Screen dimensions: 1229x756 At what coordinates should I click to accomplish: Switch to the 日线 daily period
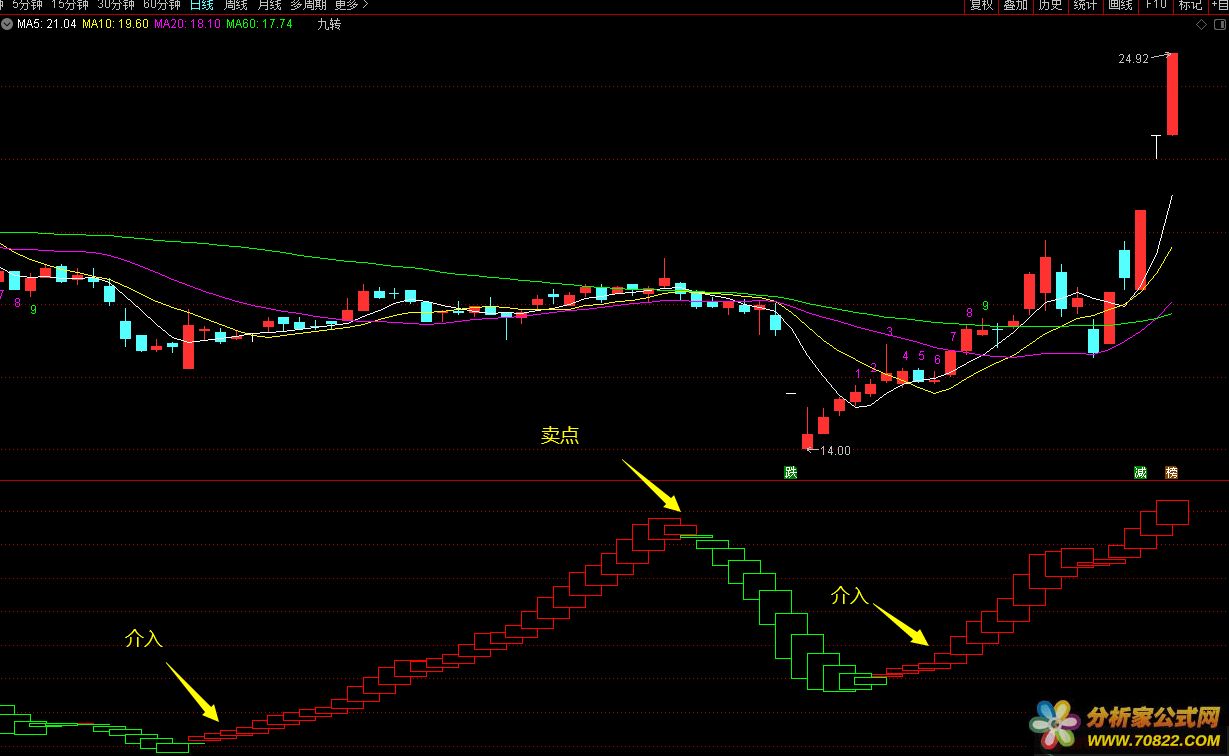click(201, 5)
